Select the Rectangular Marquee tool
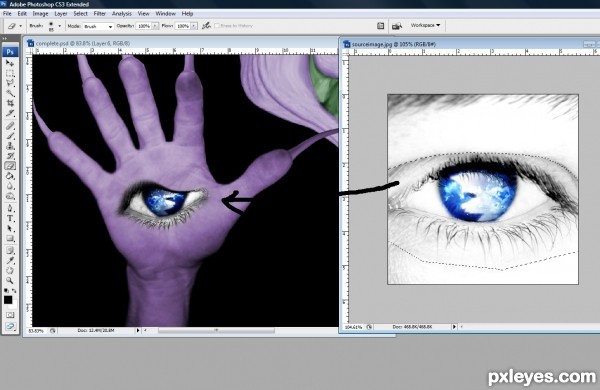Viewport: 600px width, 390px height. tap(10, 73)
